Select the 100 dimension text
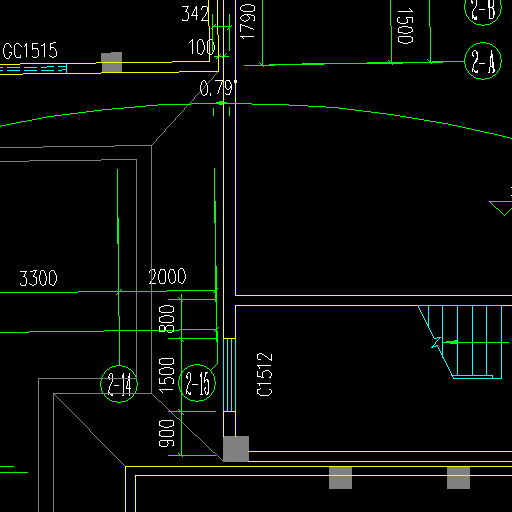 [x=202, y=47]
